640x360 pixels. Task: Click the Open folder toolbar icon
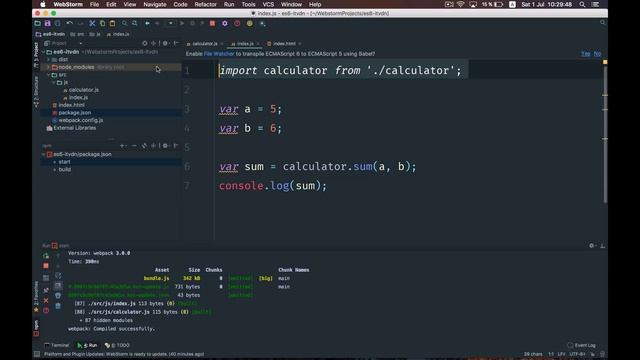click(38, 24)
